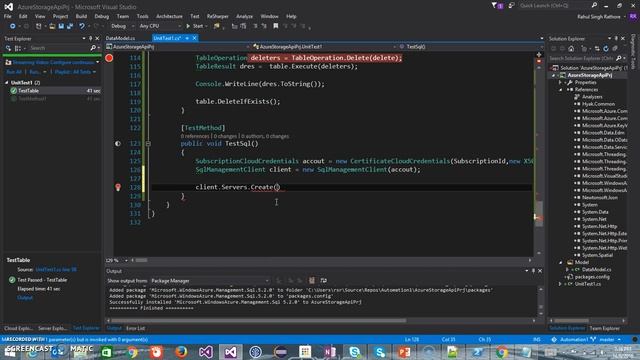Open the Architecture menu

point(169,16)
